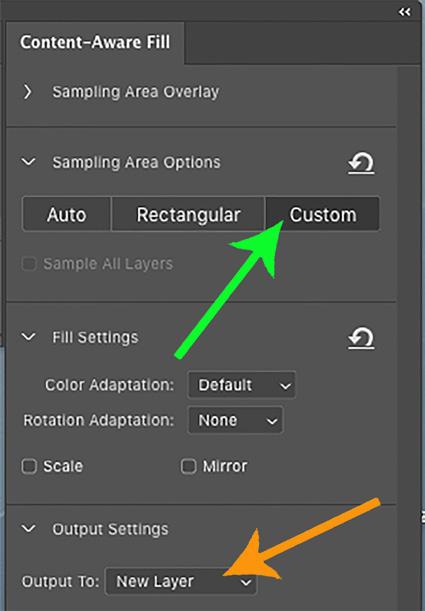Collapse the panel with the double-arrow icon

click(404, 12)
